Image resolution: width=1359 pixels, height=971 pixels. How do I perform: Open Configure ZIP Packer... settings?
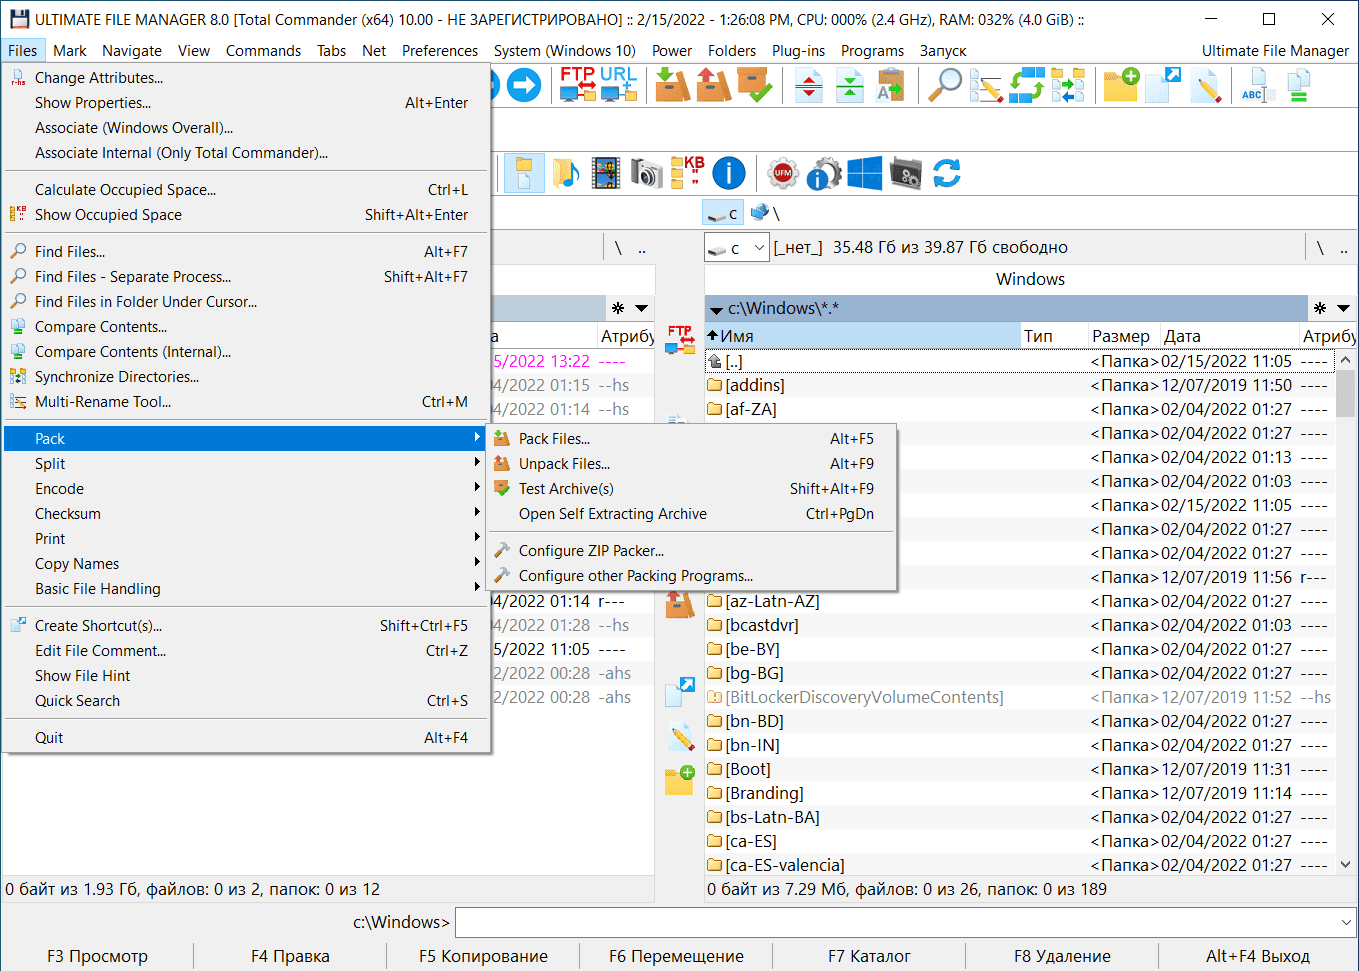[692, 551]
